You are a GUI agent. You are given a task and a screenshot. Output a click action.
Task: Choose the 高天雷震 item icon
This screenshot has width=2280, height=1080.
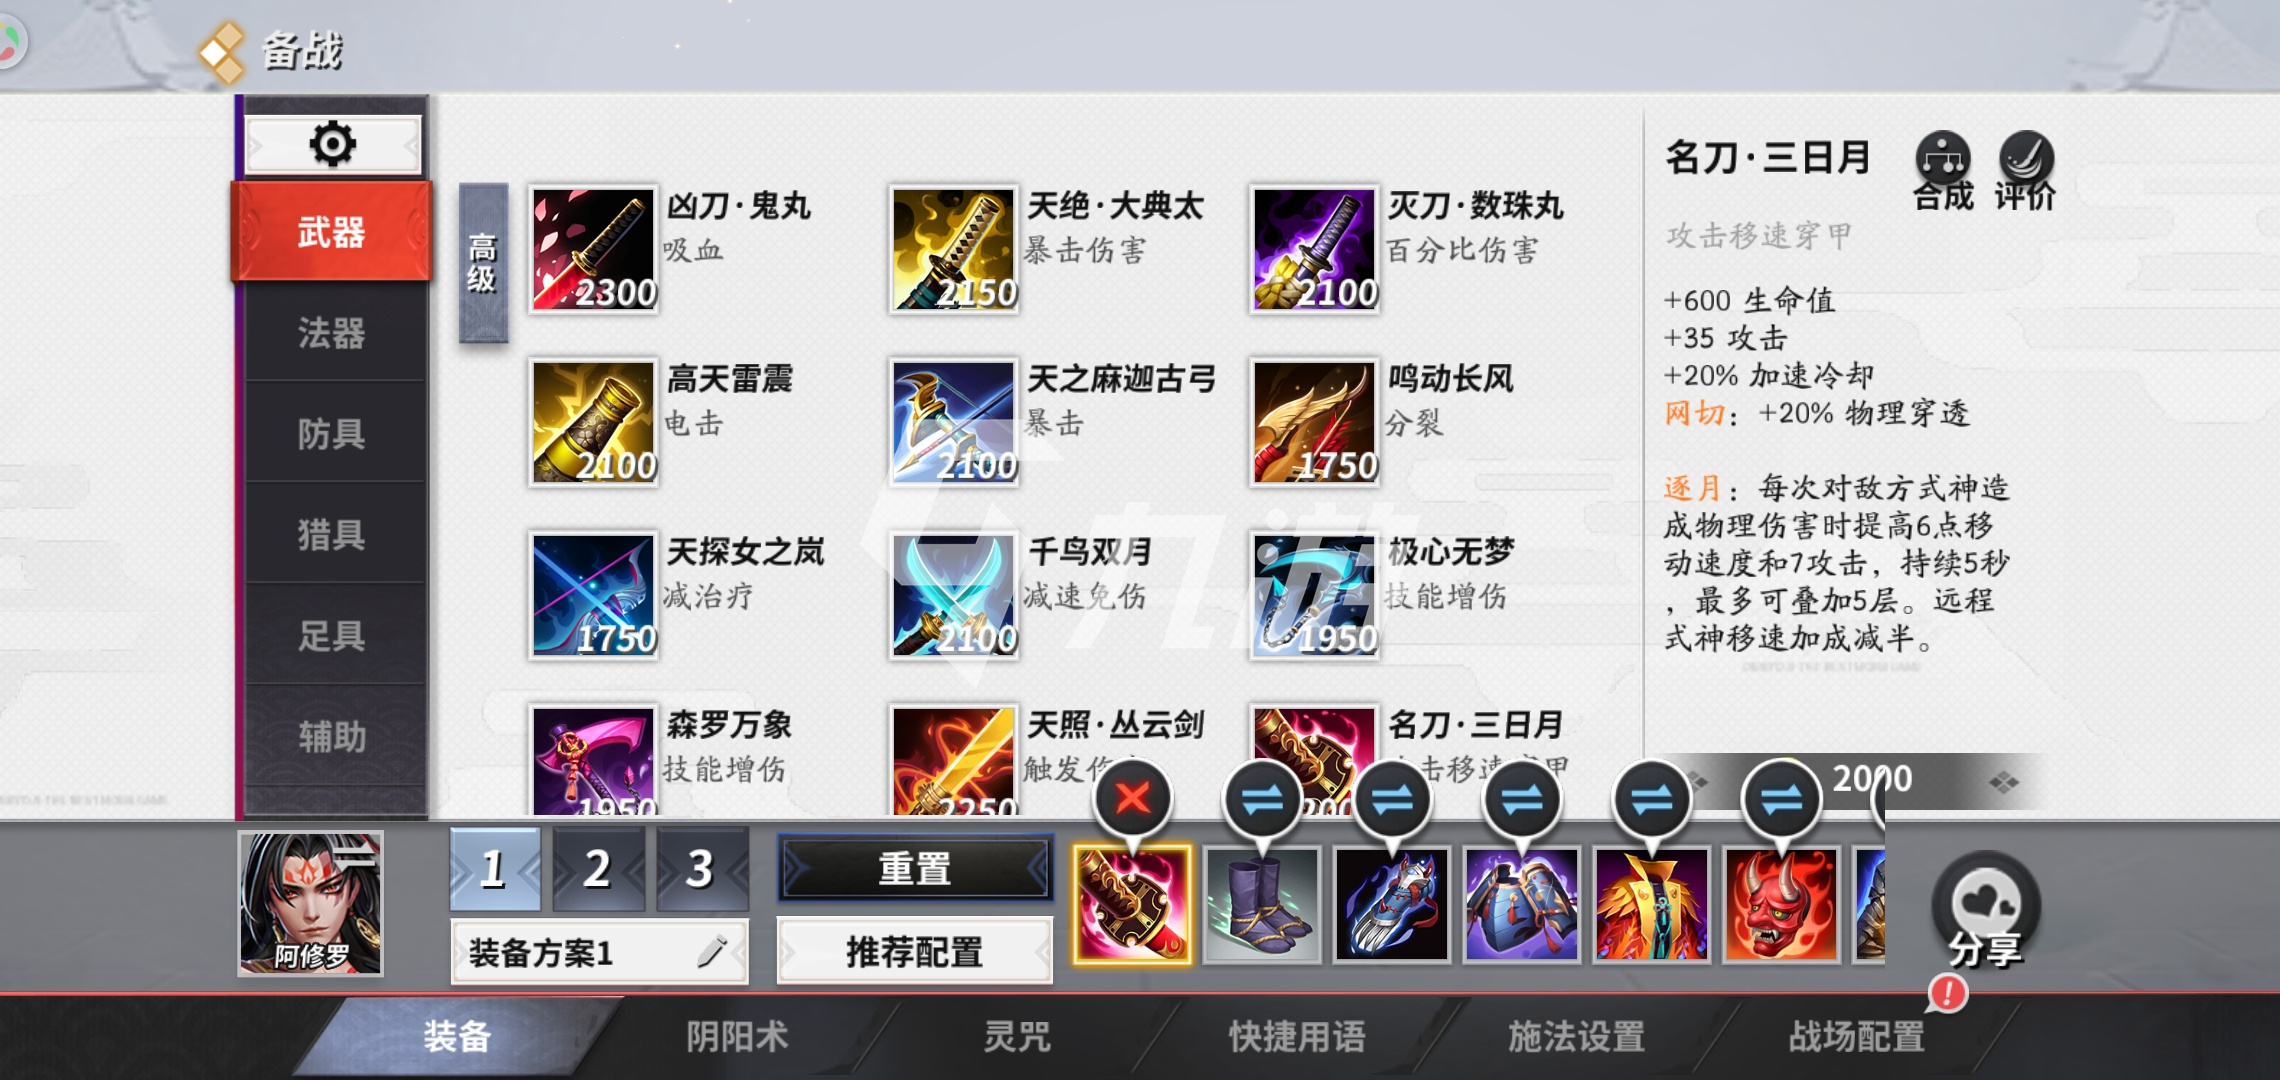(593, 423)
